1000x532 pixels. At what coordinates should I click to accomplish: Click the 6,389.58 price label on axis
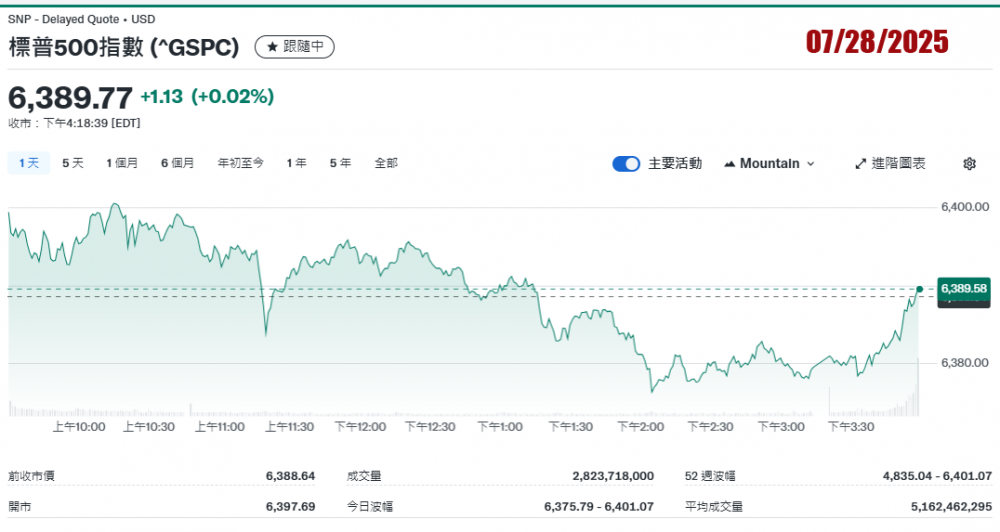click(963, 289)
